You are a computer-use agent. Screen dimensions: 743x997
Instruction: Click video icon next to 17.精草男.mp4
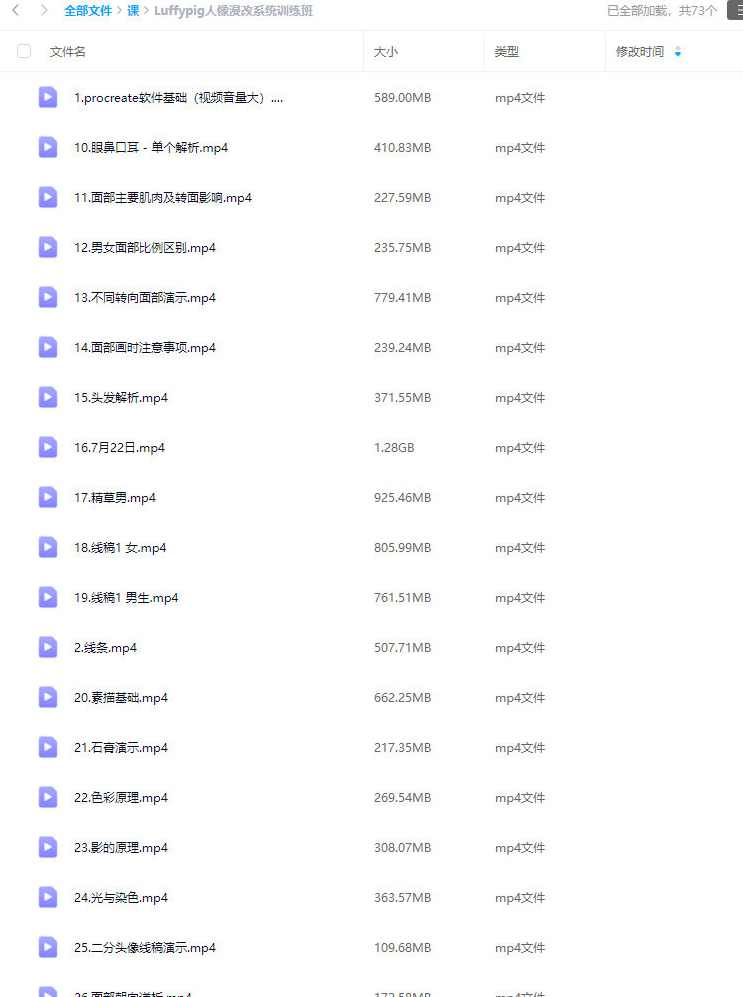[48, 497]
